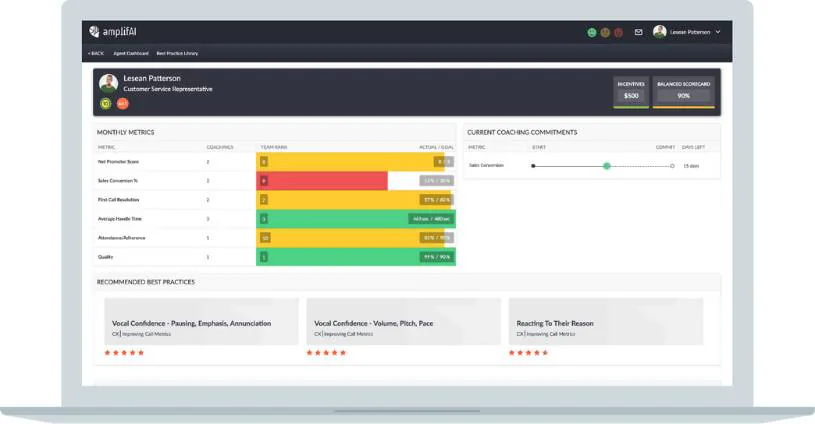Click the yellow Net Promoter Score bar
The height and width of the screenshot is (424, 815).
tap(350, 162)
